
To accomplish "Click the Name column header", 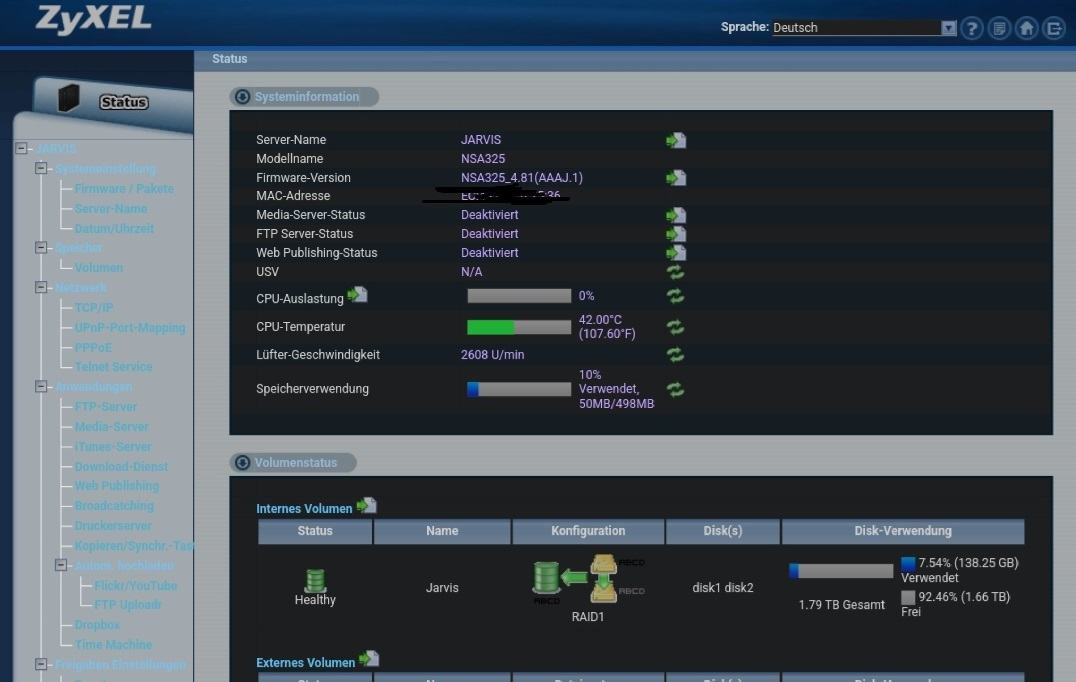I will (442, 531).
